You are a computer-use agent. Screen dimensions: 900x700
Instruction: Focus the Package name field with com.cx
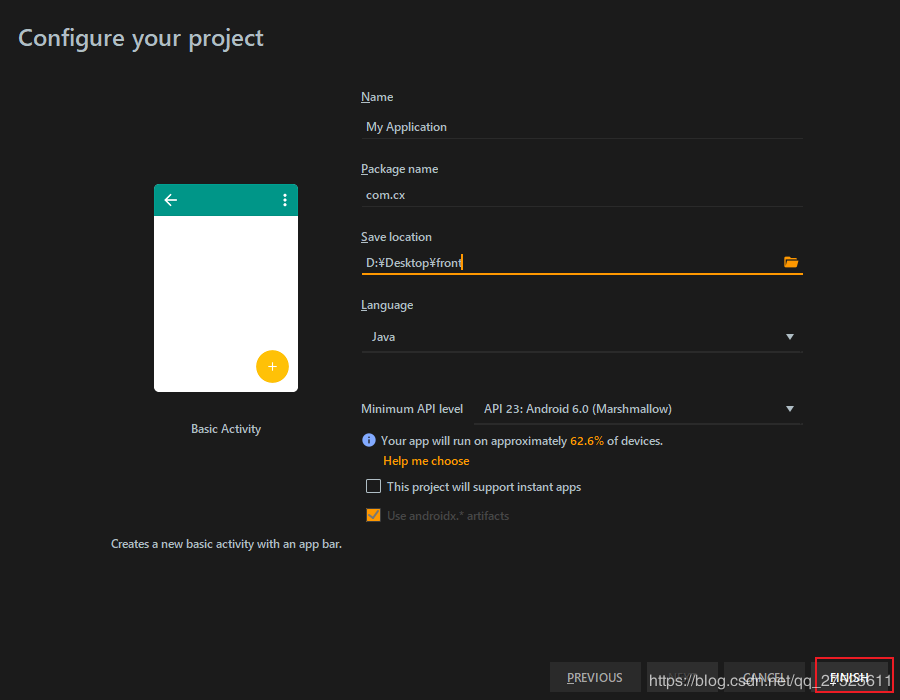pyautogui.click(x=581, y=195)
